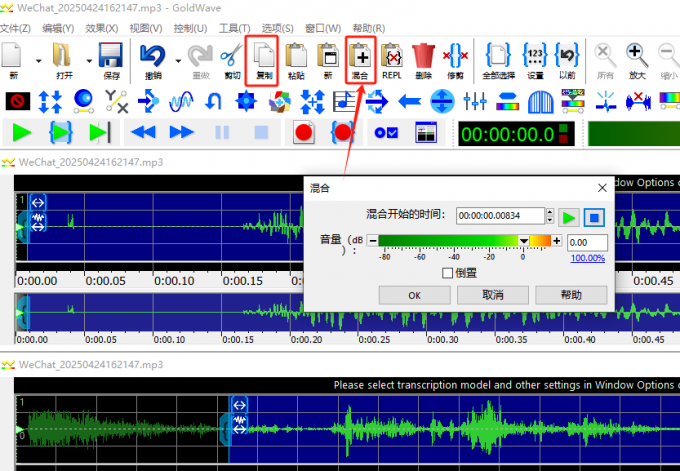Click the 混合开始的时间 time input field
The height and width of the screenshot is (471, 680).
[x=500, y=216]
